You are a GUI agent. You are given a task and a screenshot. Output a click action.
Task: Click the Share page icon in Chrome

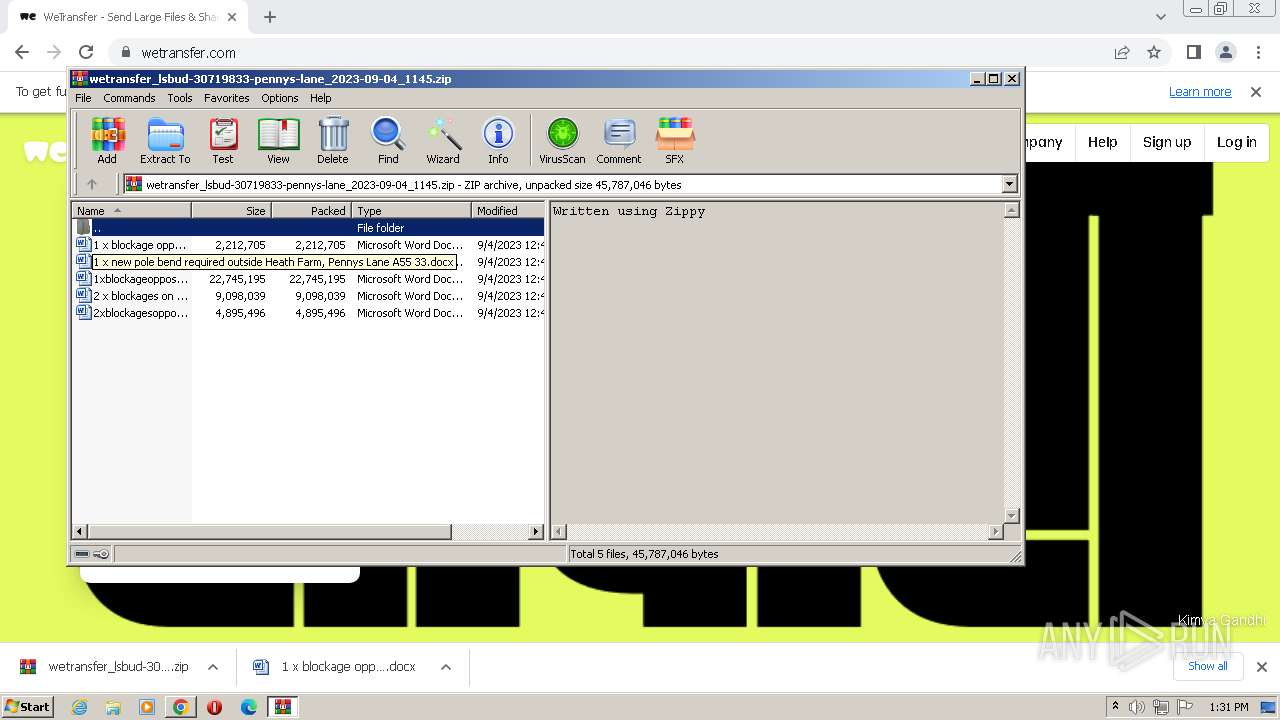pyautogui.click(x=1122, y=52)
